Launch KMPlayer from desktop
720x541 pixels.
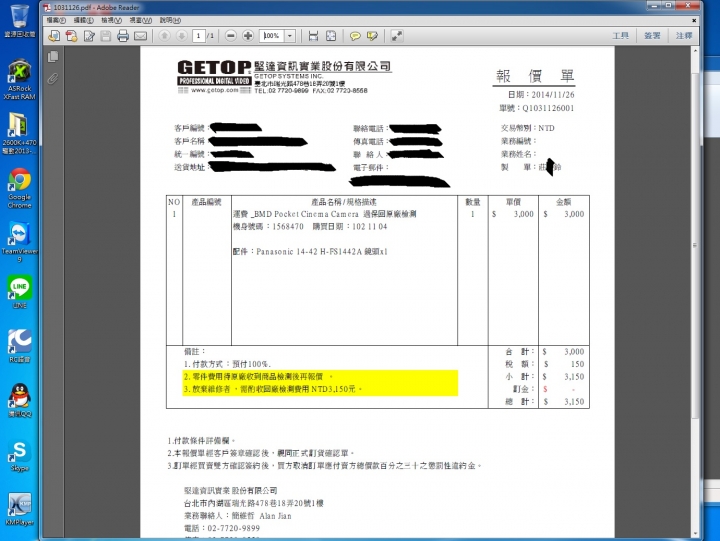point(19,510)
